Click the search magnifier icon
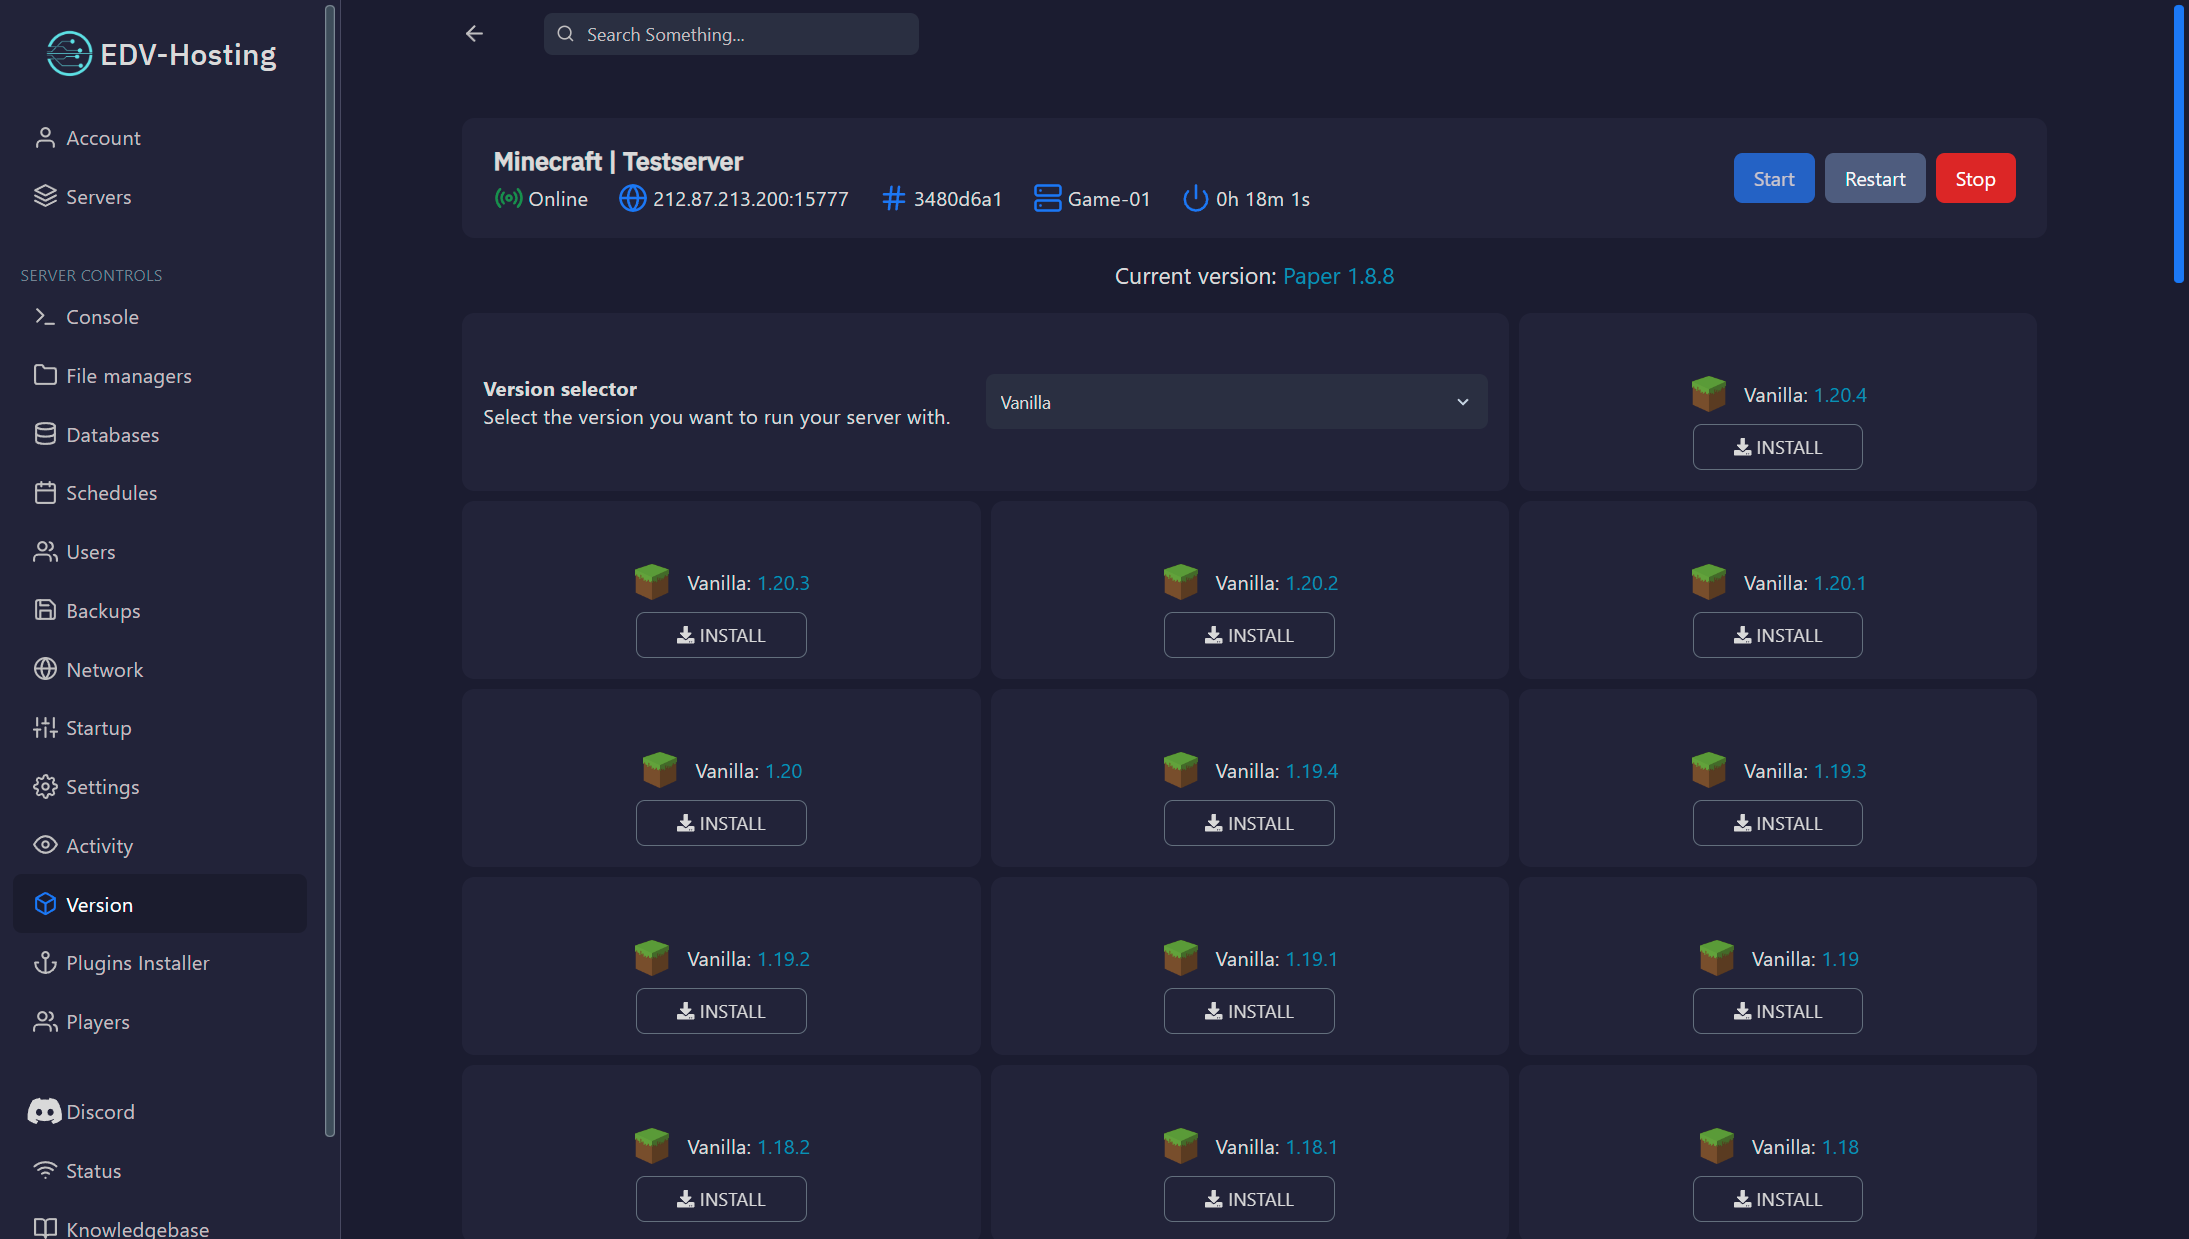This screenshot has width=2189, height=1239. (x=565, y=34)
